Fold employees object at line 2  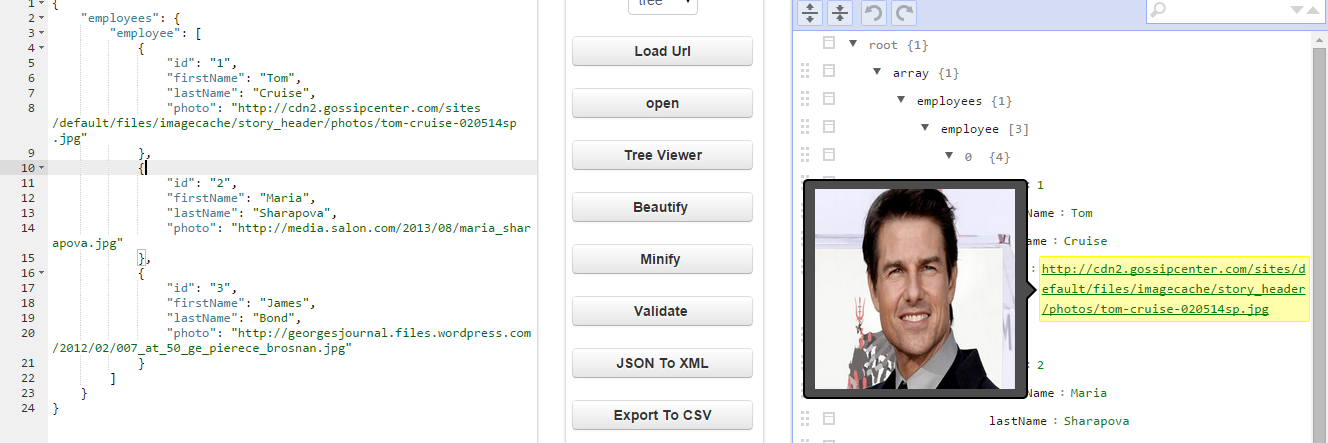coord(43,18)
